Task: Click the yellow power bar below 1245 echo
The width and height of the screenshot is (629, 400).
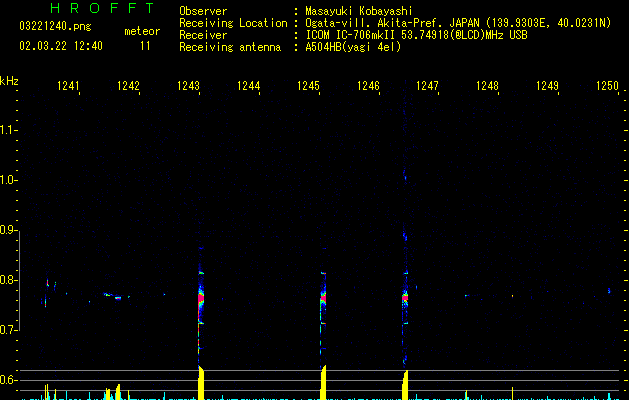Action: 323,383
